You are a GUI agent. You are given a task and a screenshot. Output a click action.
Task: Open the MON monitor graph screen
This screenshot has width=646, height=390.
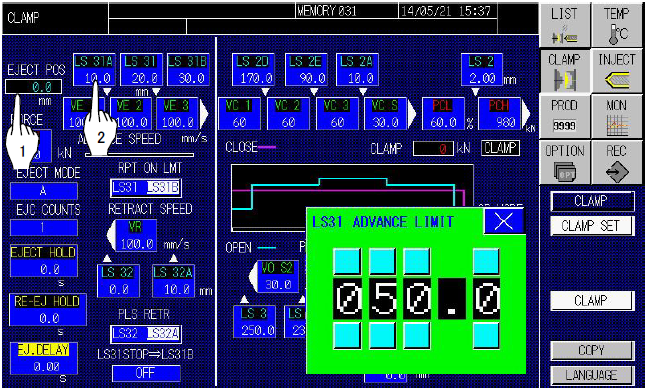tap(617, 117)
